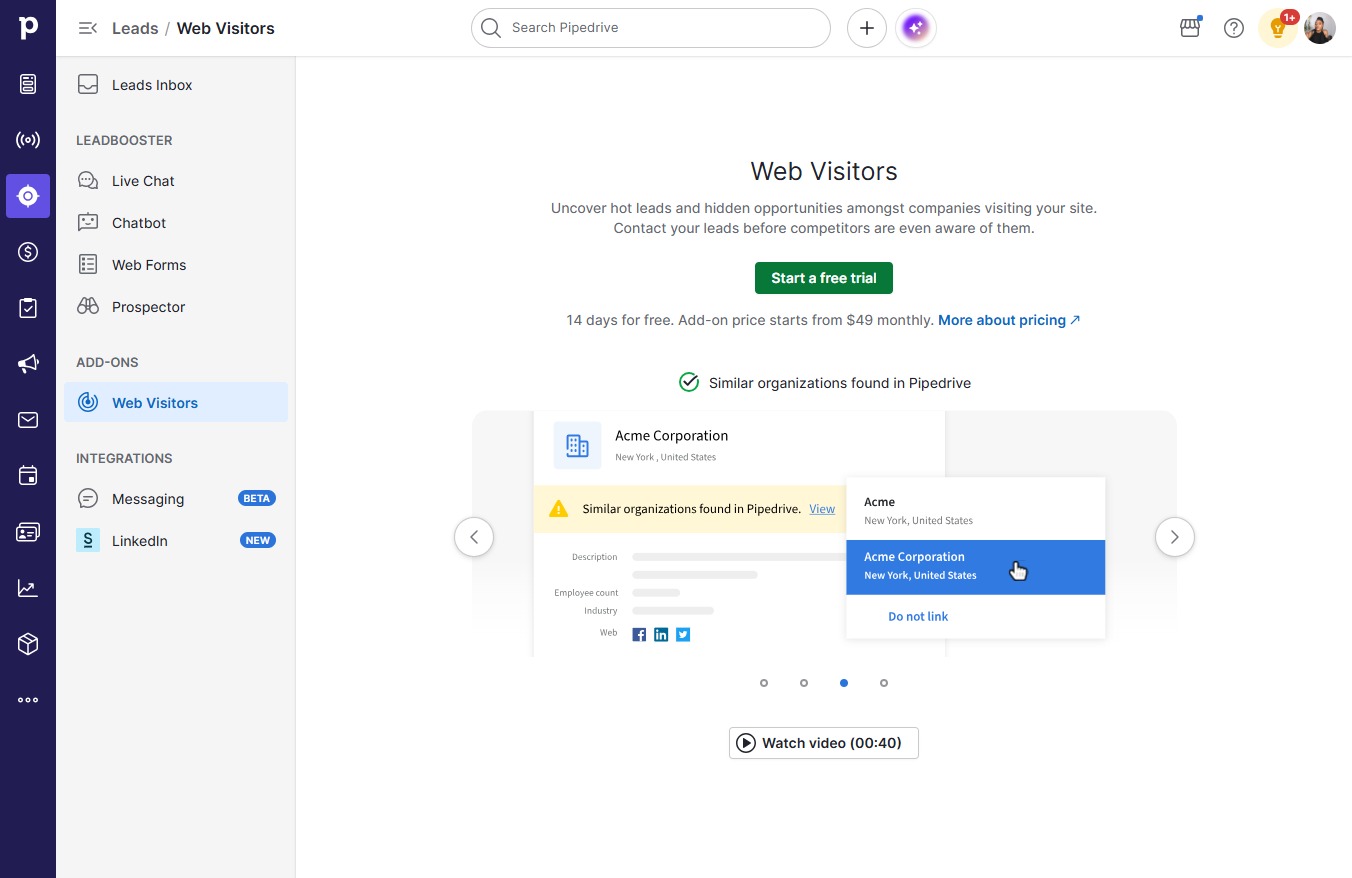Go to next carousel slide arrow
1352x878 pixels.
[x=1175, y=537]
